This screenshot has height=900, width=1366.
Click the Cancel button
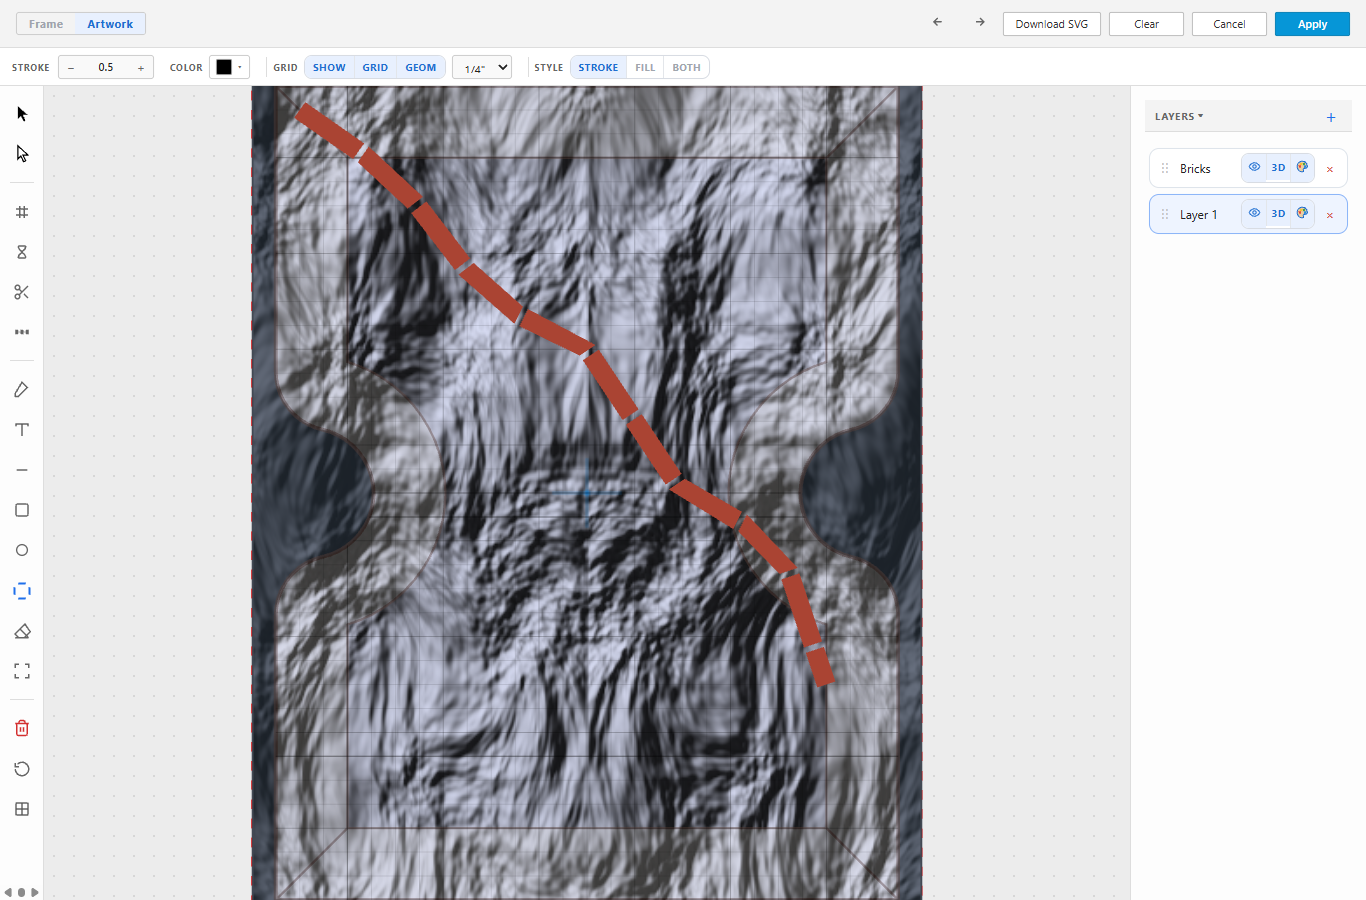tap(1229, 24)
